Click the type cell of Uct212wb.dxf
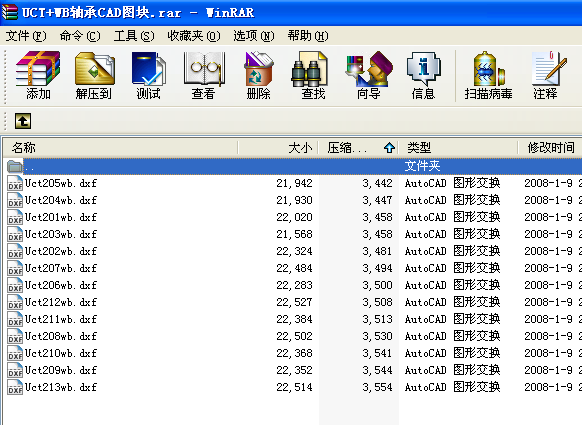Viewport: 582px width, 425px height. (x=452, y=302)
